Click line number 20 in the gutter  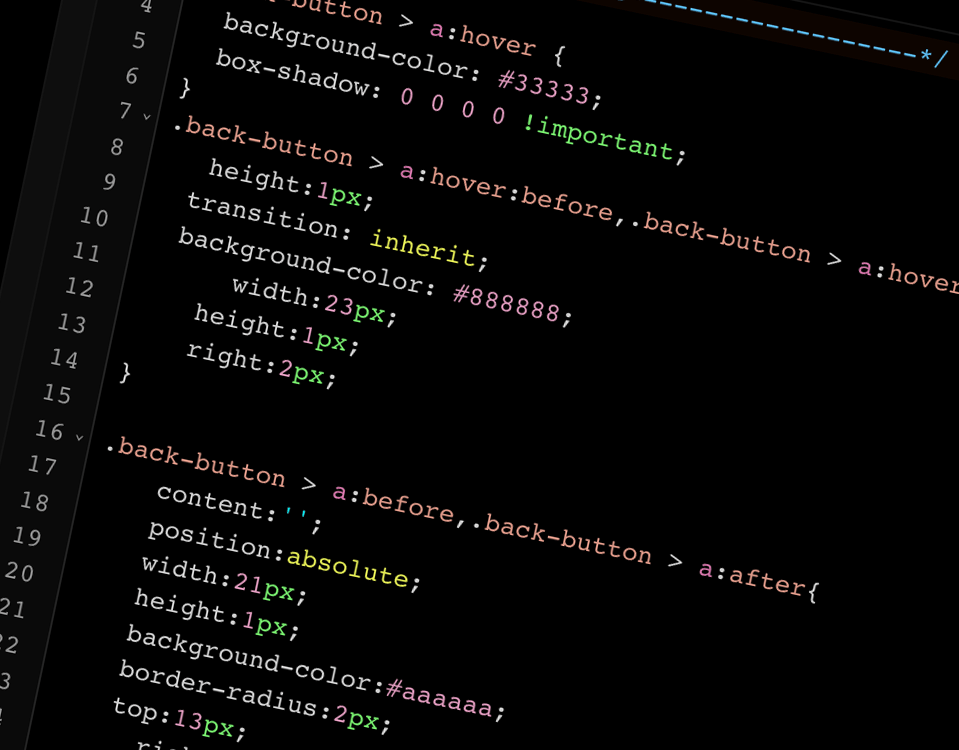[20, 572]
